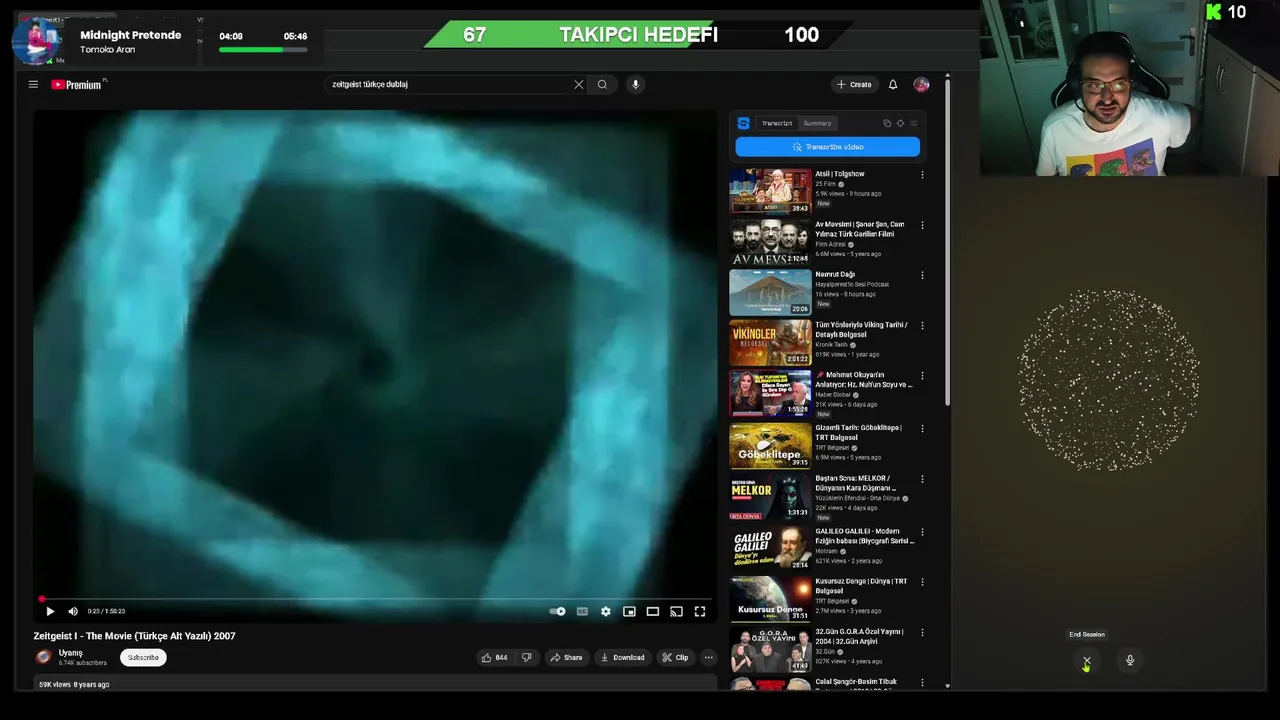The width and height of the screenshot is (1280, 720).
Task: Open the Uyanış channel avatar
Action: click(43, 657)
